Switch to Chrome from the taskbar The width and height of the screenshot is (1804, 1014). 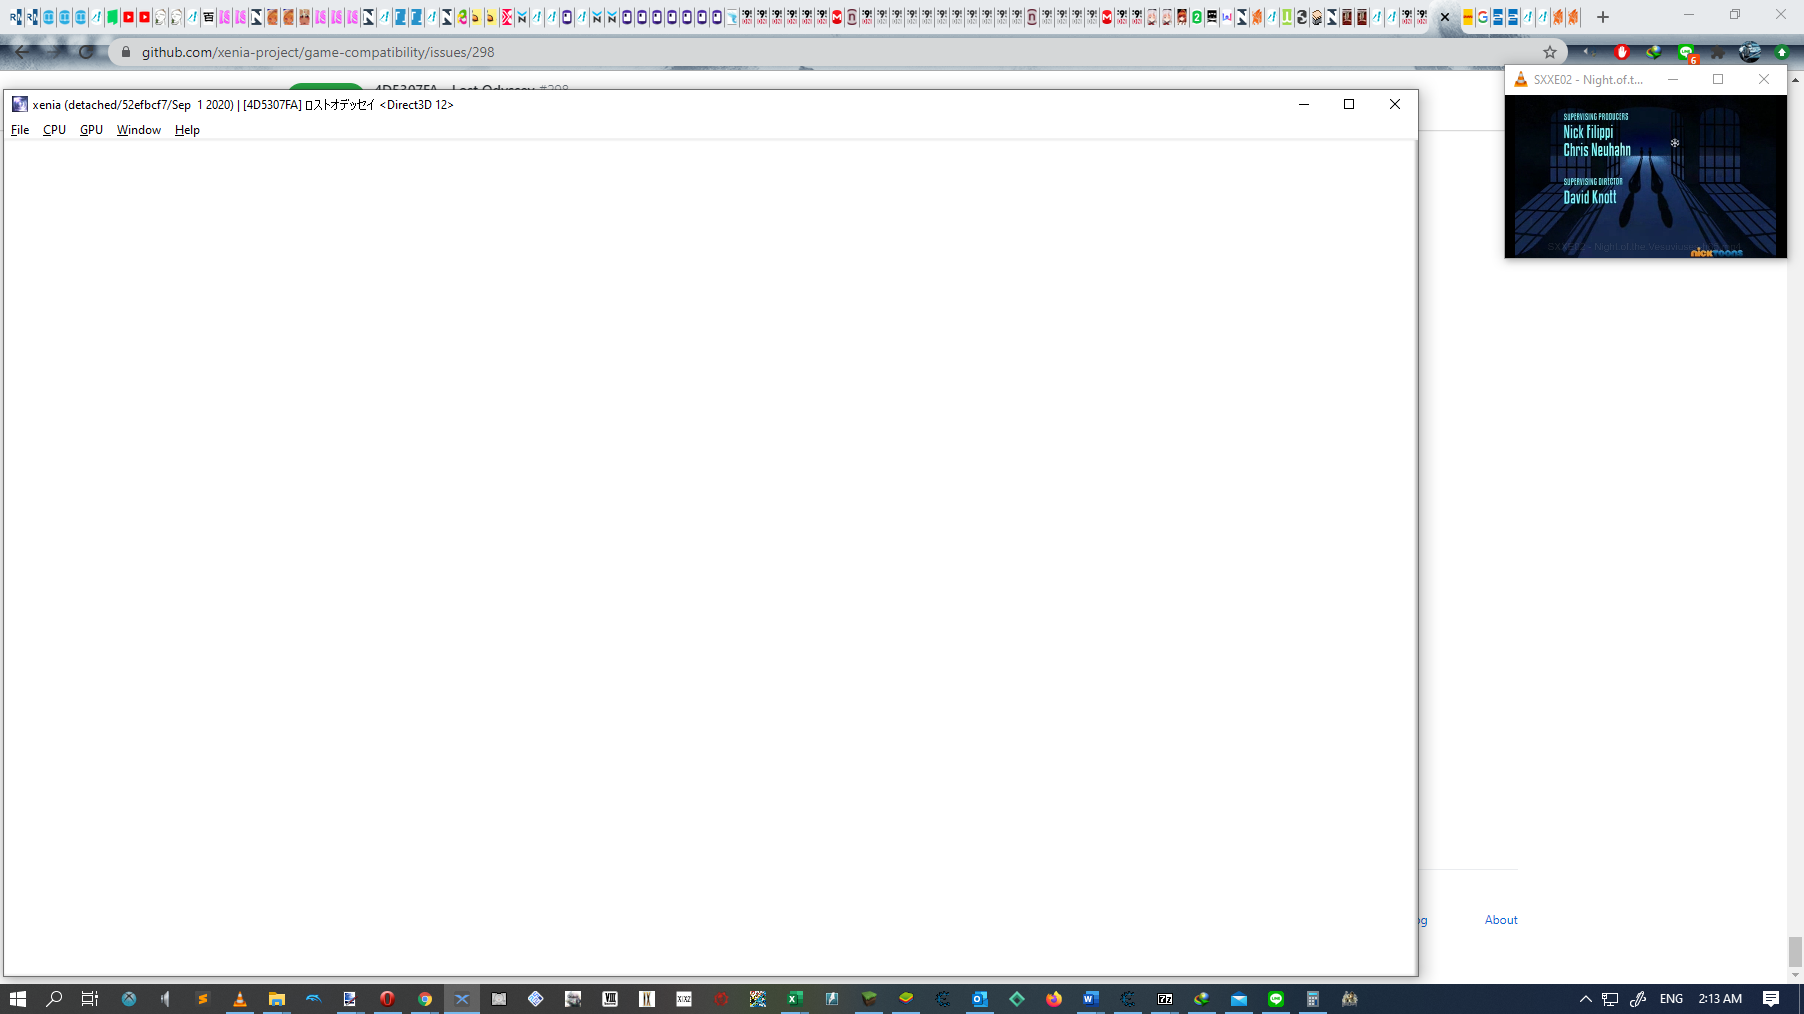pyautogui.click(x=425, y=999)
